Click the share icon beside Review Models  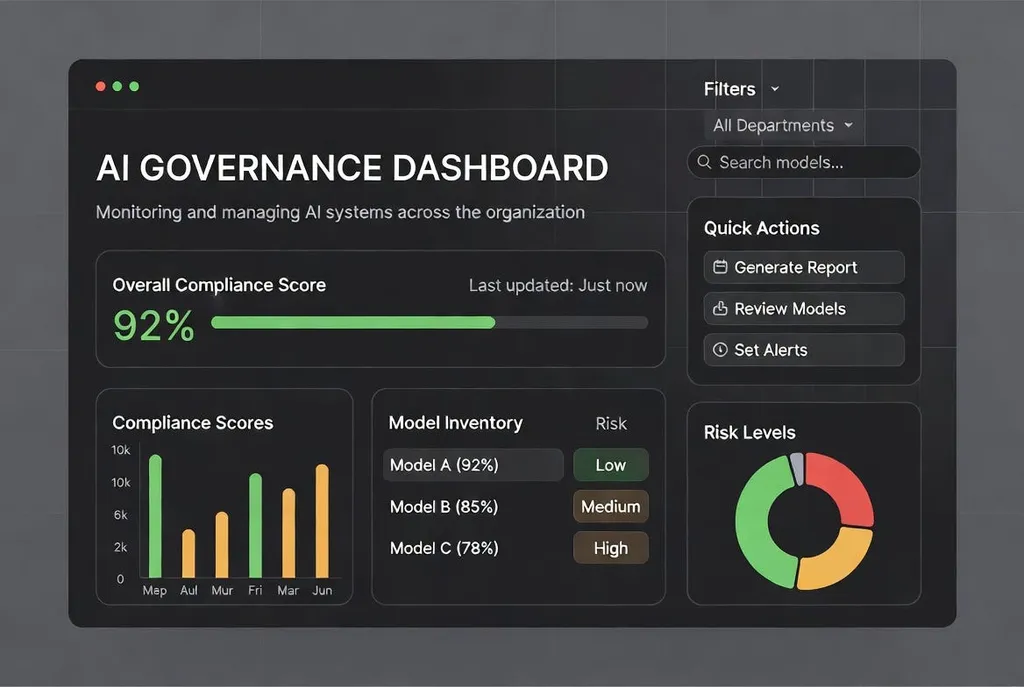pyautogui.click(x=720, y=308)
